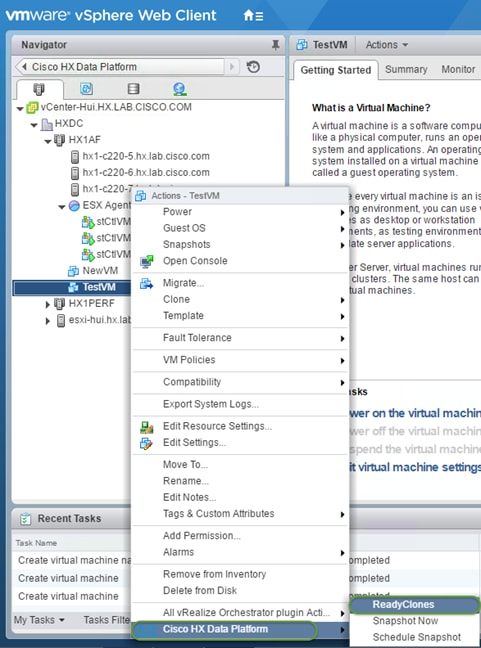Expand the HX1PERF cluster node
Image resolution: width=481 pixels, height=648 pixels.
48,305
